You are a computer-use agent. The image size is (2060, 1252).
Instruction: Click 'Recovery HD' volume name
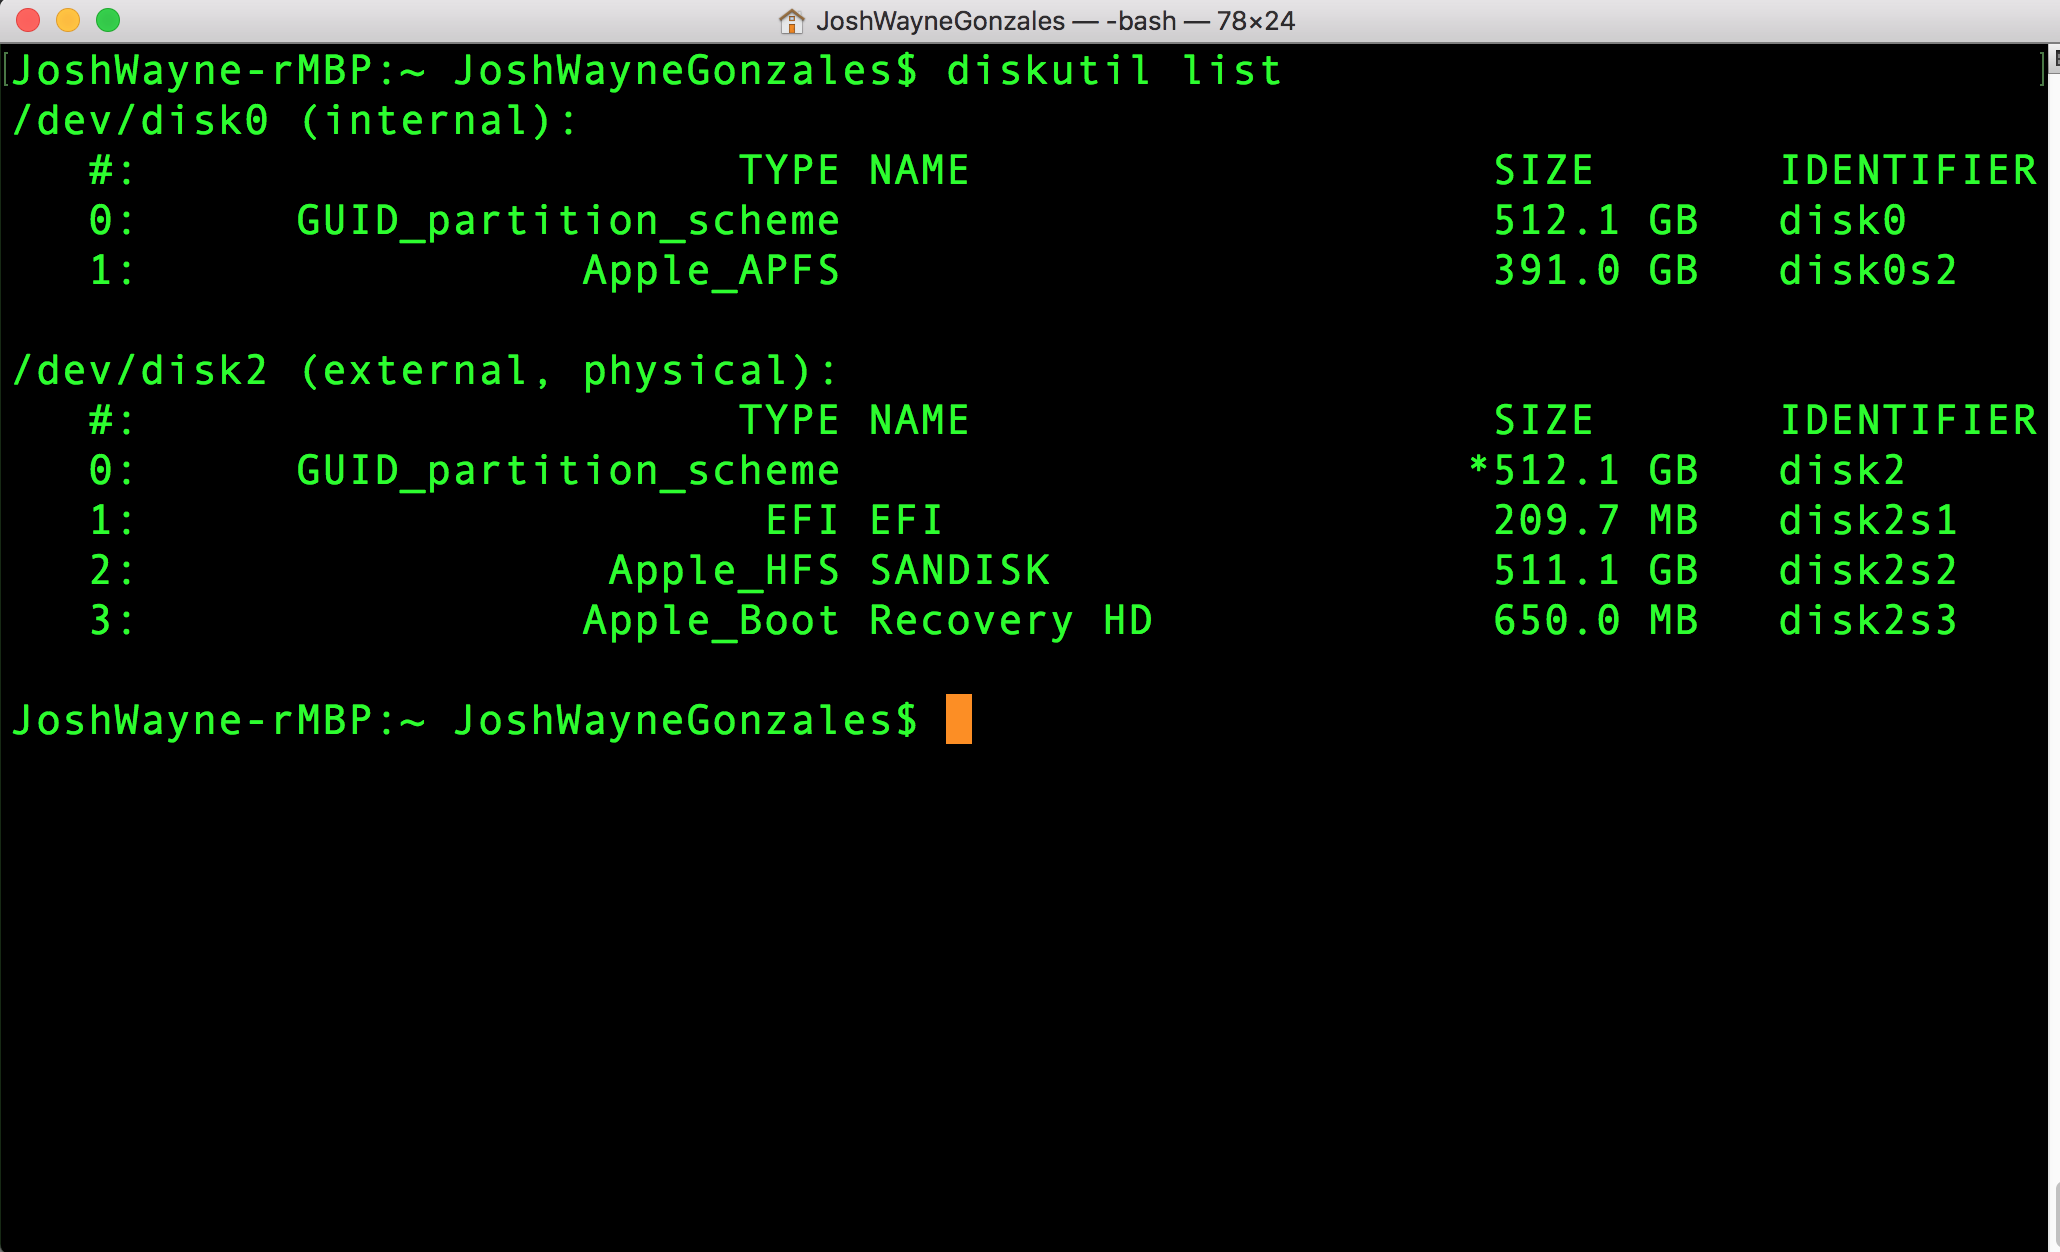click(1011, 621)
